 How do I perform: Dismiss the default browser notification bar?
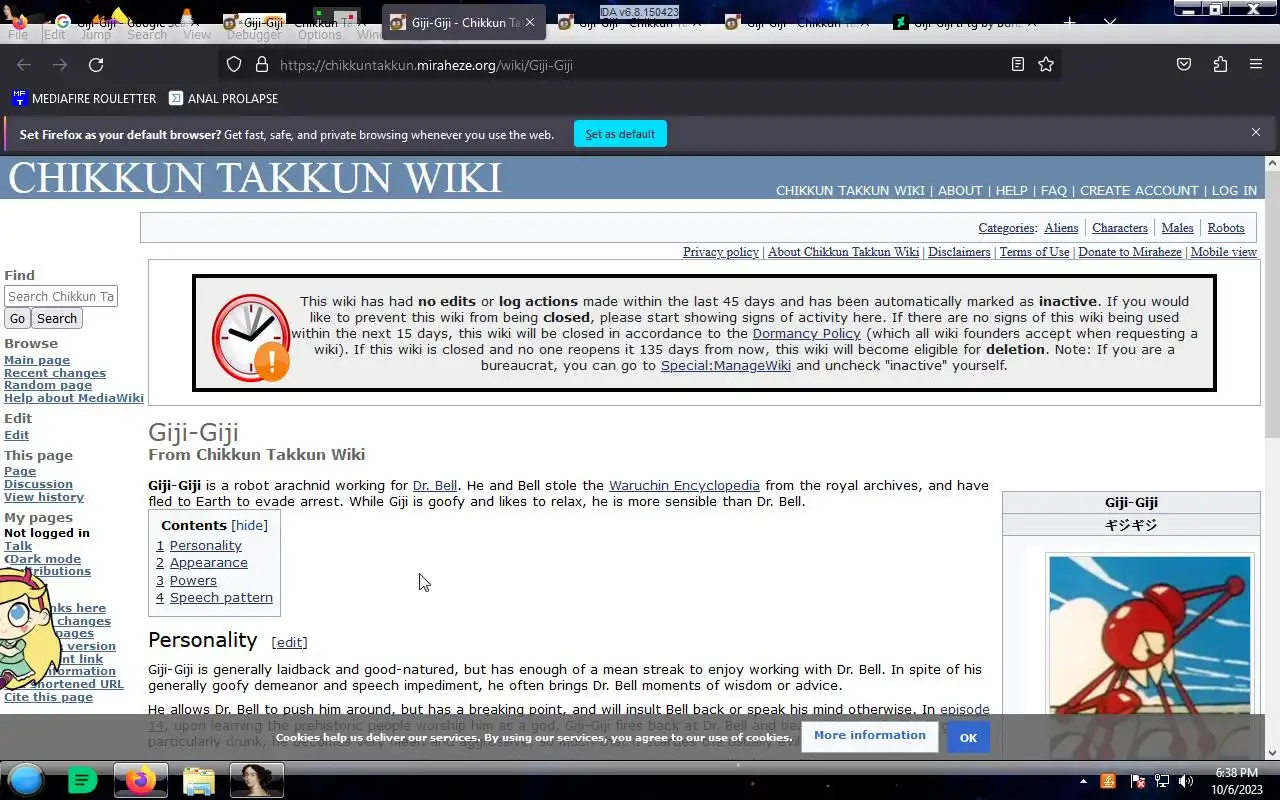(1256, 132)
